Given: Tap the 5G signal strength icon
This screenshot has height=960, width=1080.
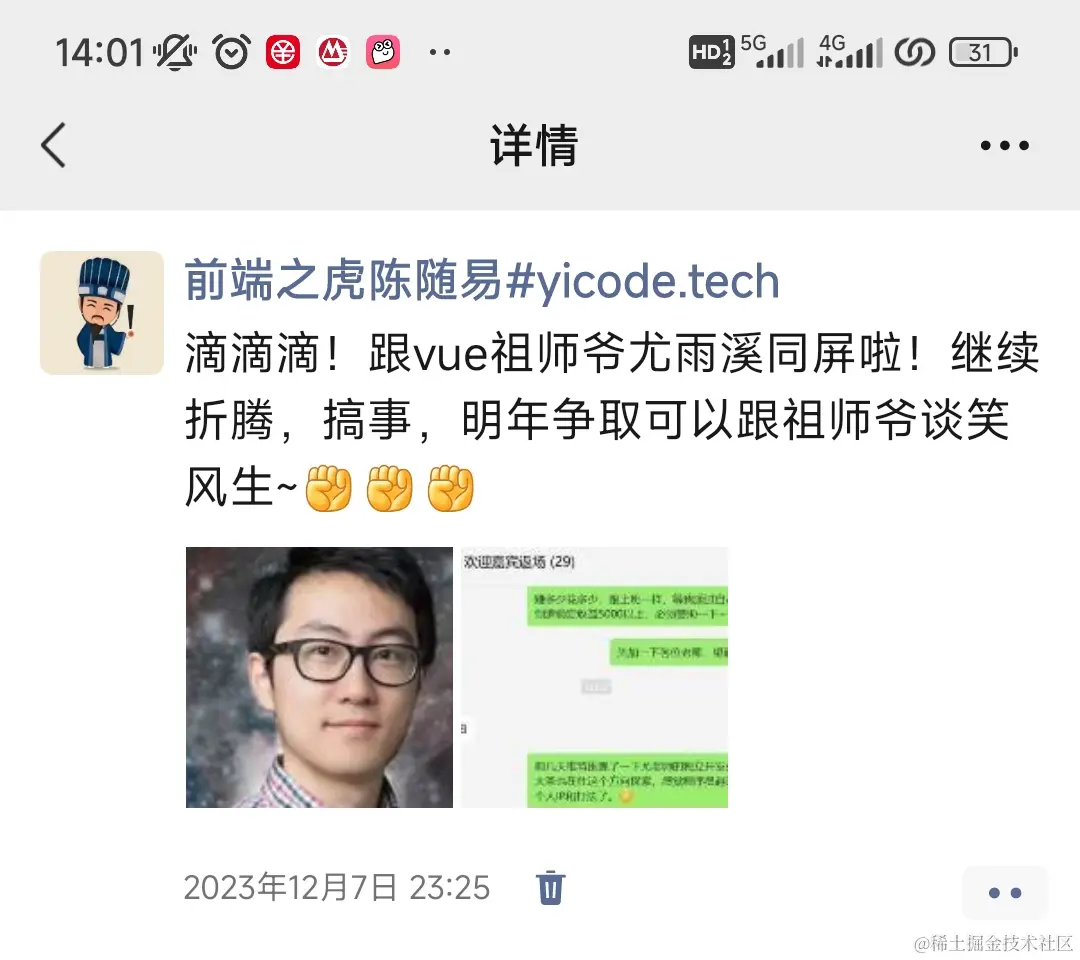Looking at the screenshot, I should click(x=772, y=52).
